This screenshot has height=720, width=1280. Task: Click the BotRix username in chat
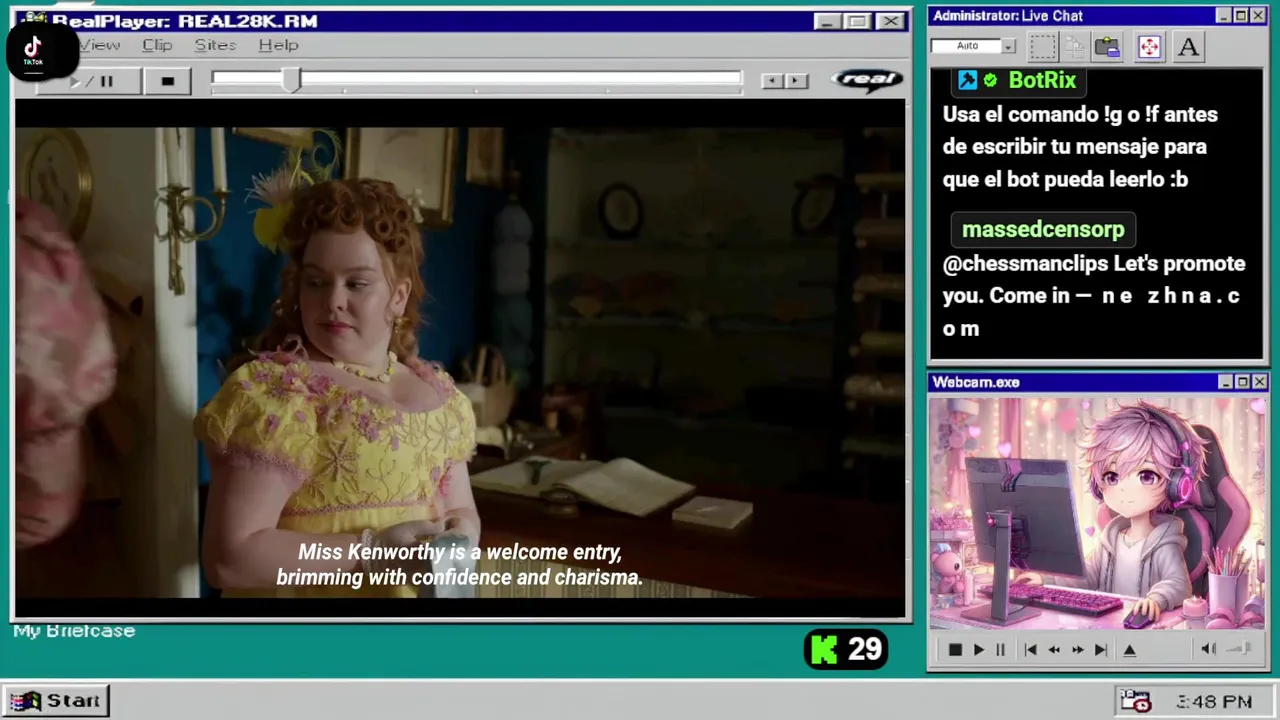click(x=1042, y=80)
